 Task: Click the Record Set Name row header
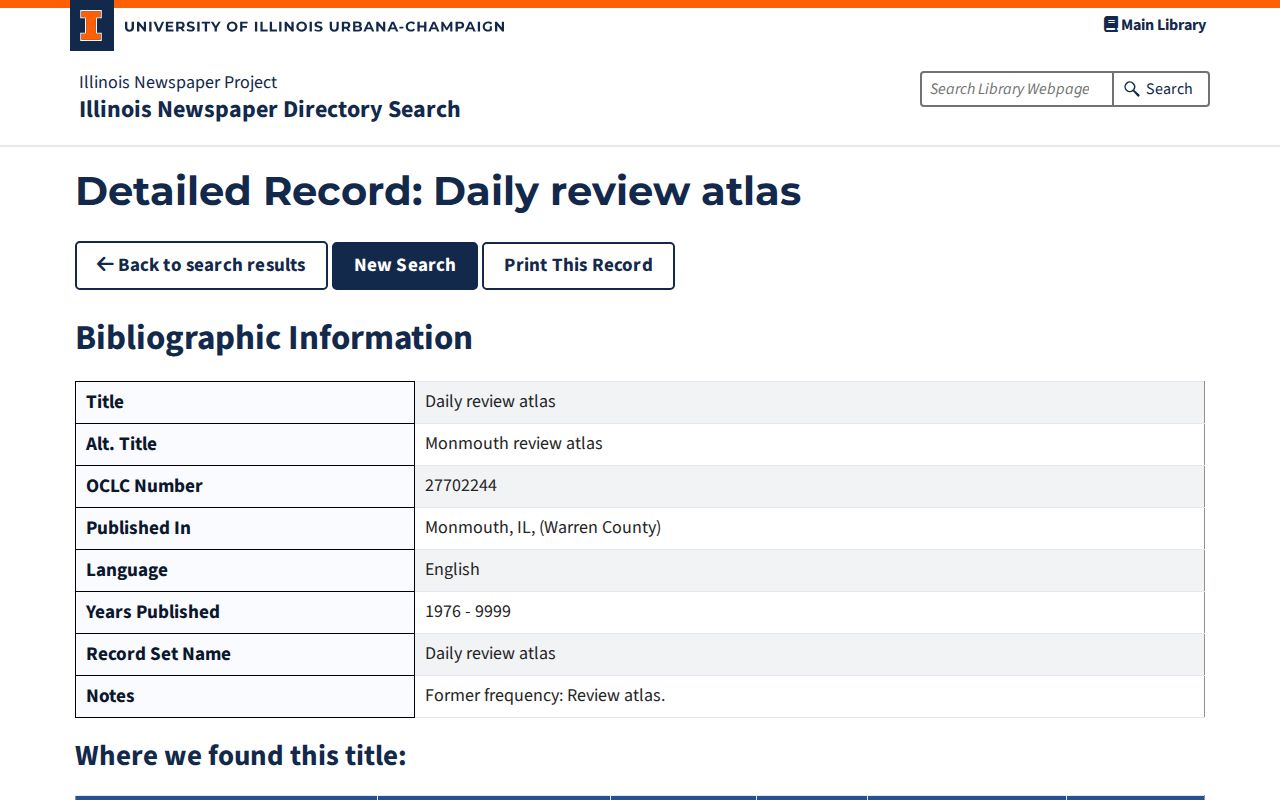(245, 654)
